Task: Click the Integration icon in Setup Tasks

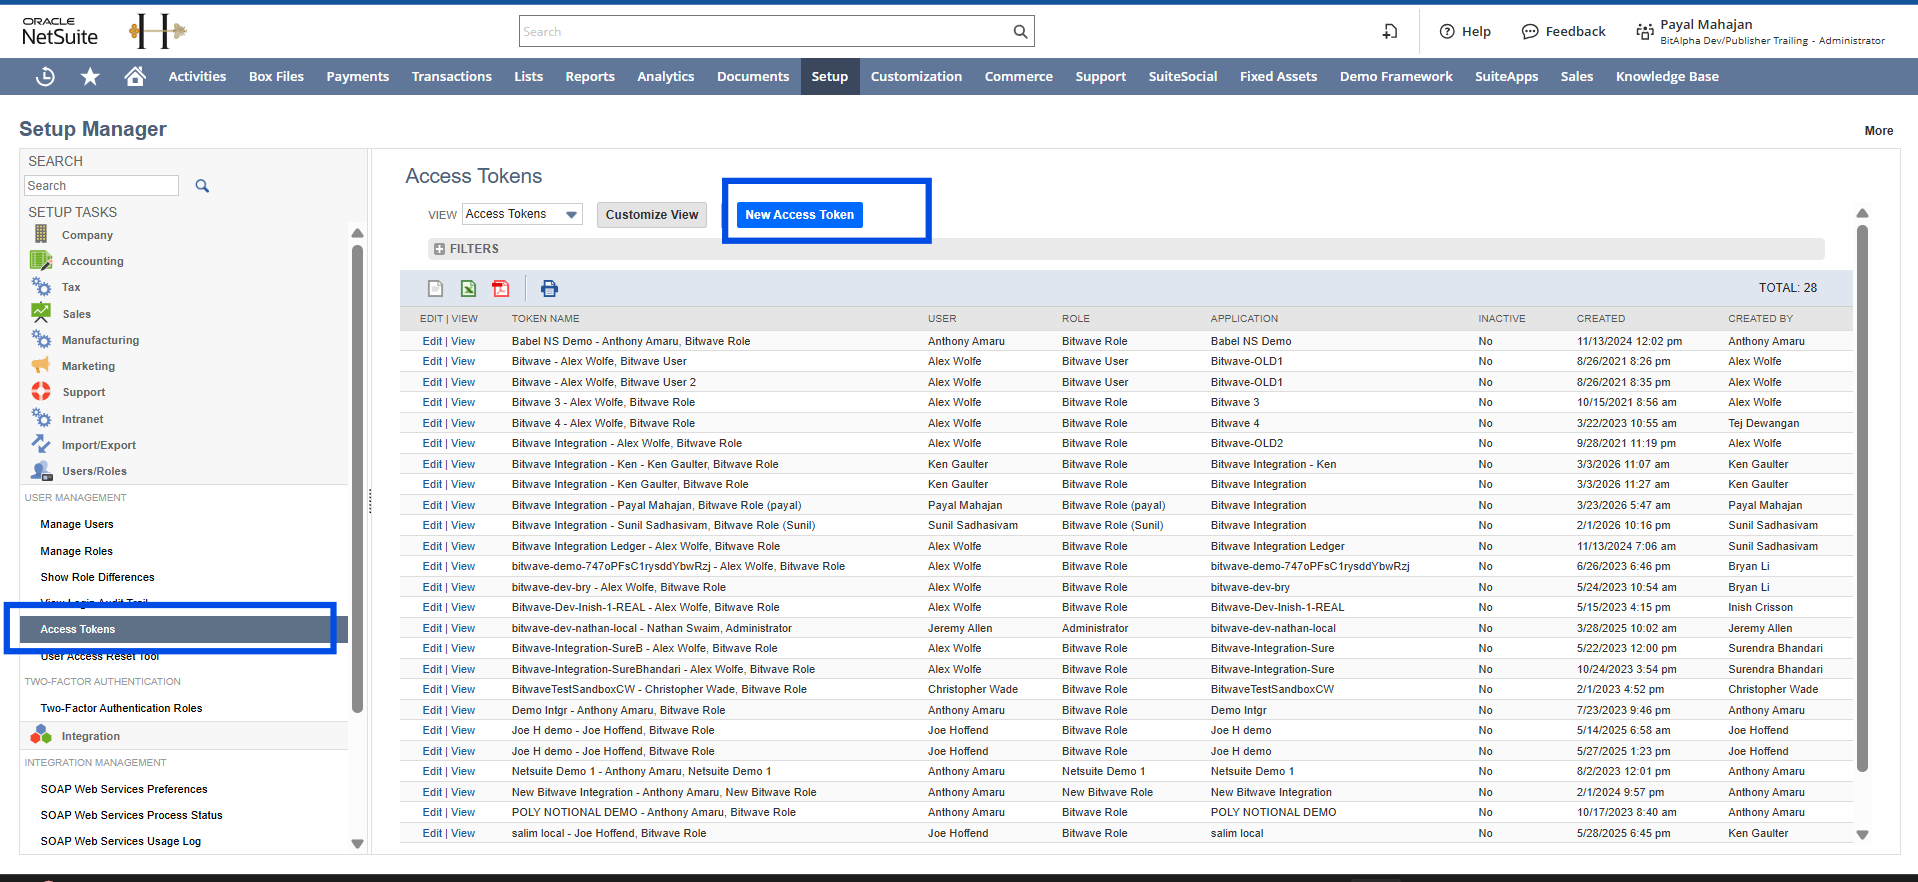Action: pyautogui.click(x=41, y=735)
